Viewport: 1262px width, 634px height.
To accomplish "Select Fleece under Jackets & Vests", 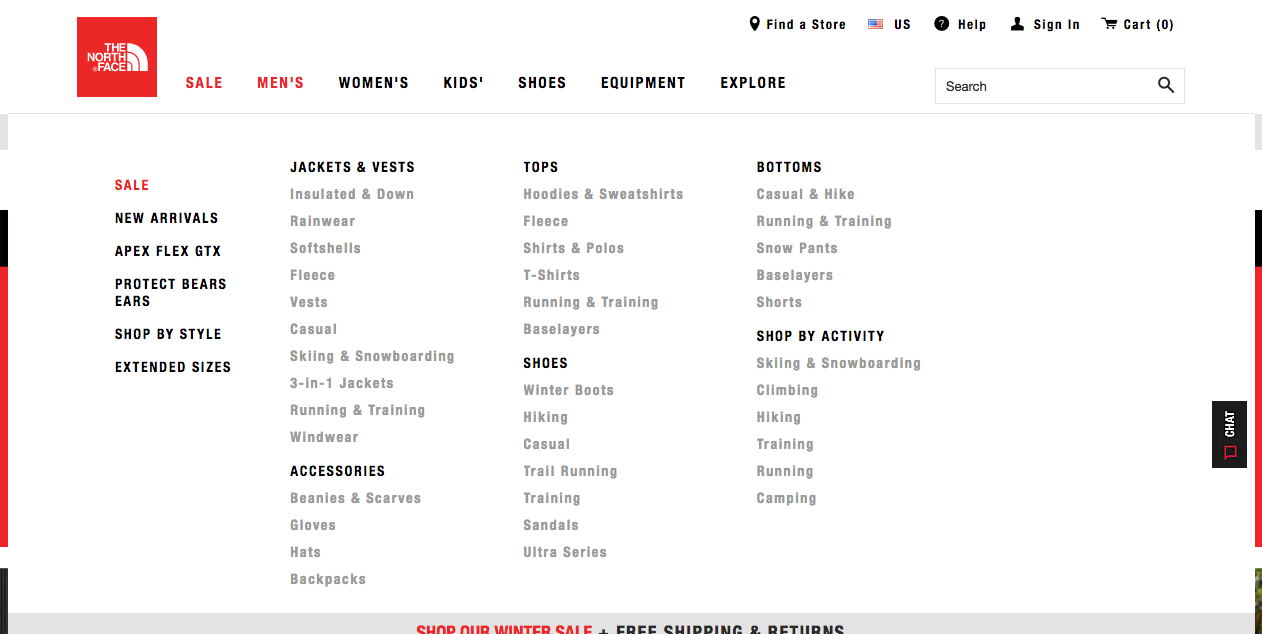I will tap(313, 275).
